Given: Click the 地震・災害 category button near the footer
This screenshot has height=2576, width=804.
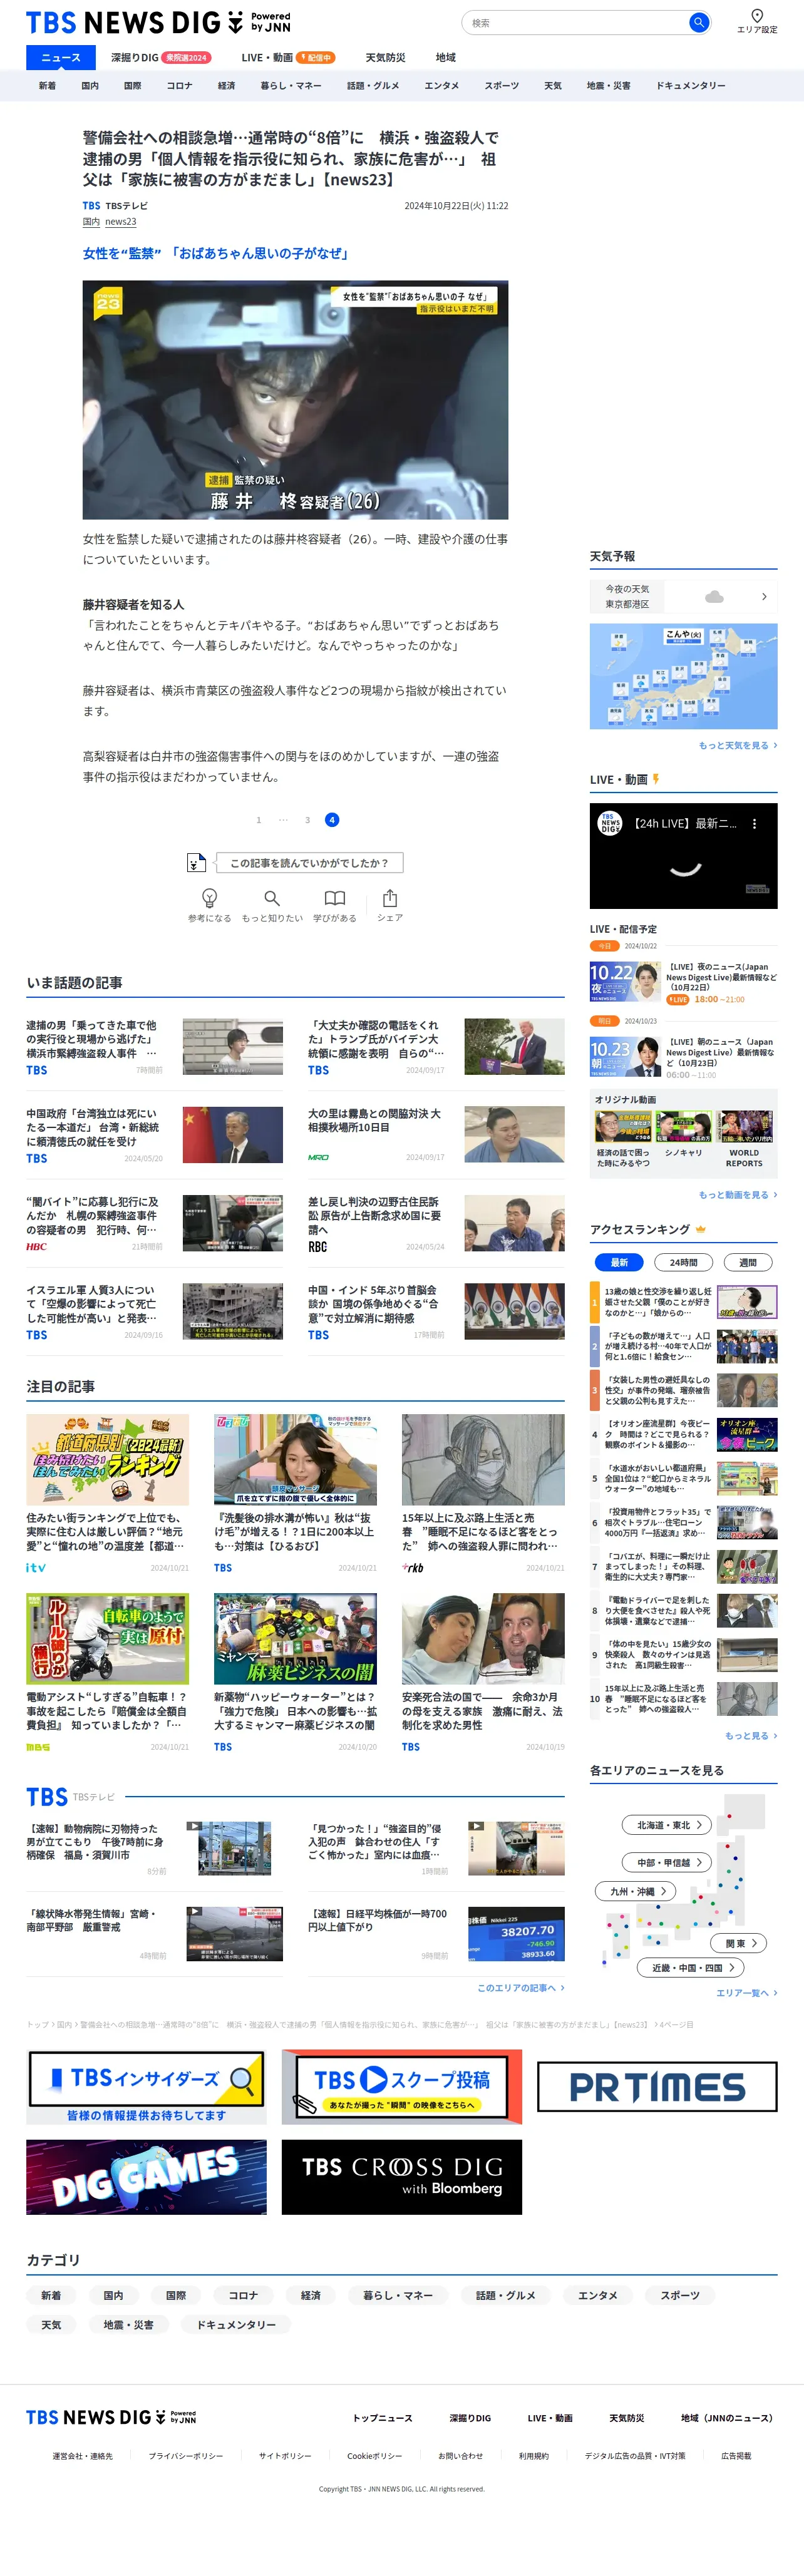Looking at the screenshot, I should pos(129,2325).
